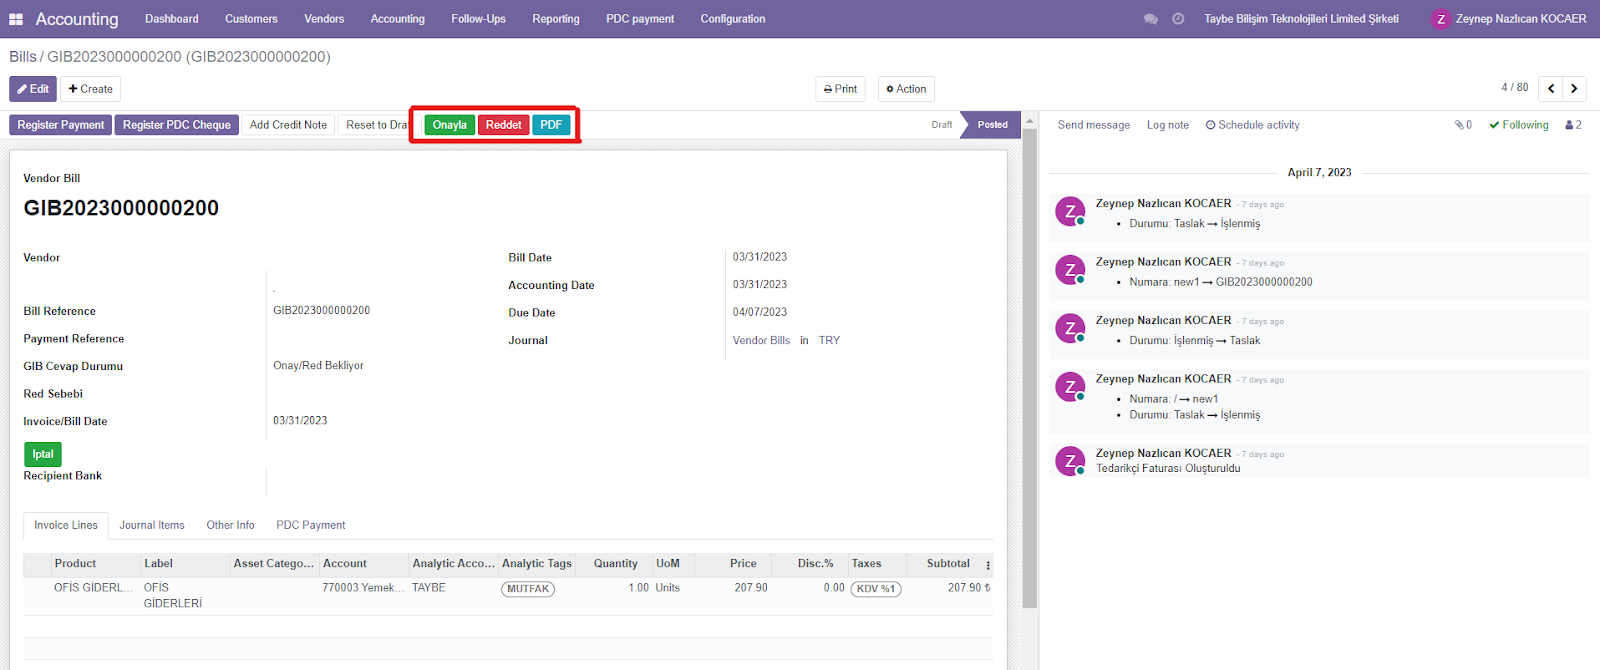Image resolution: width=1600 pixels, height=670 pixels.
Task: Click Register PDC Cheque button
Action: [x=177, y=125]
